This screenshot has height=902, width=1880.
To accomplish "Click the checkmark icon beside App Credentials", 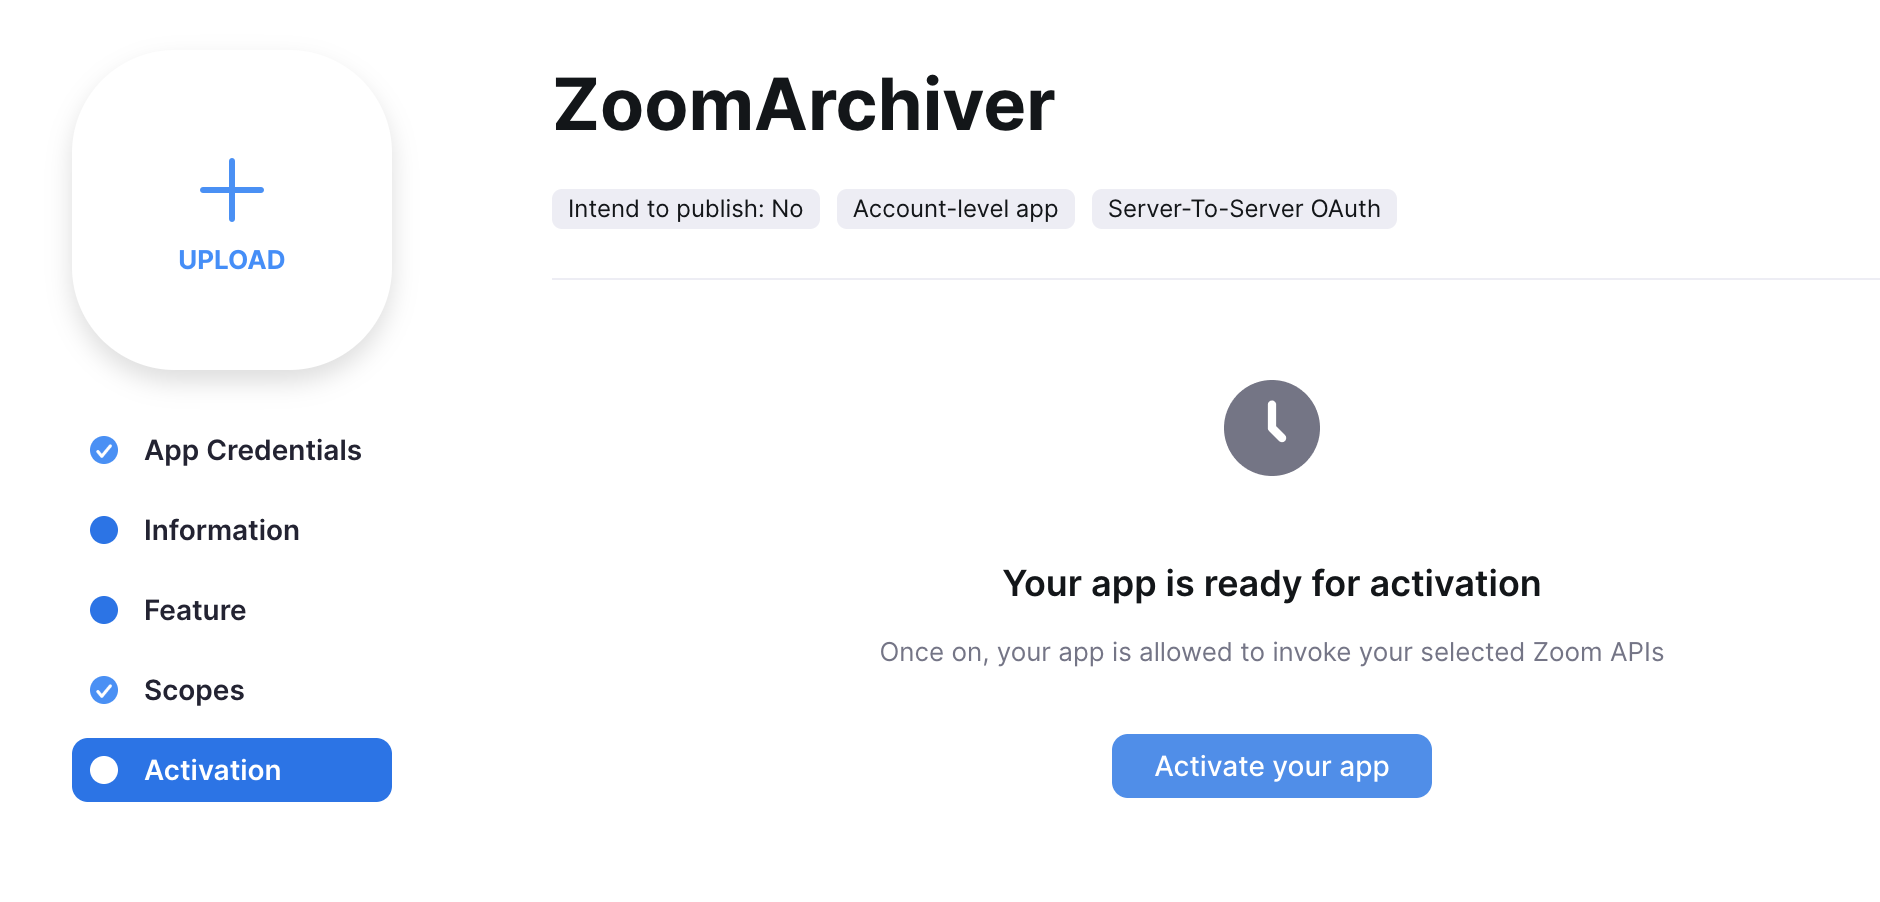I will pyautogui.click(x=104, y=450).
